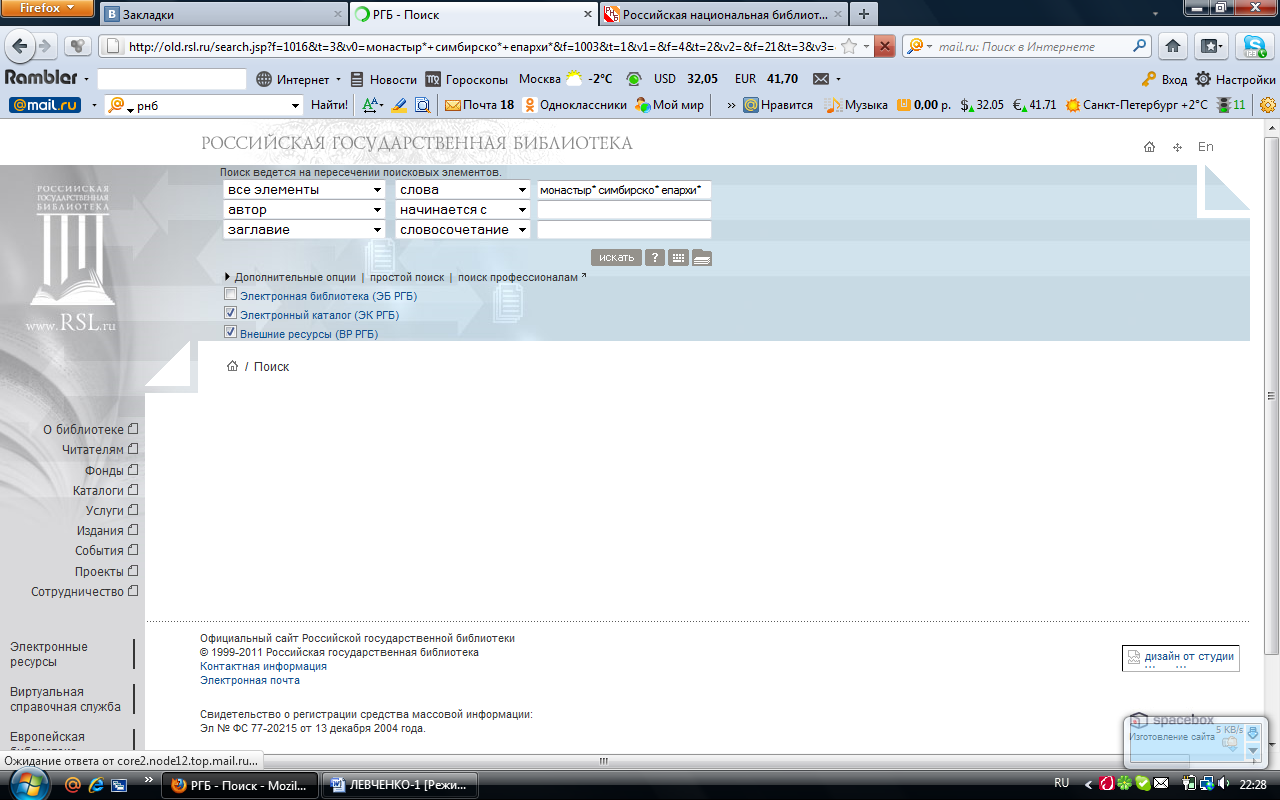Open the 'начинается с' match dropdown

coord(463,210)
